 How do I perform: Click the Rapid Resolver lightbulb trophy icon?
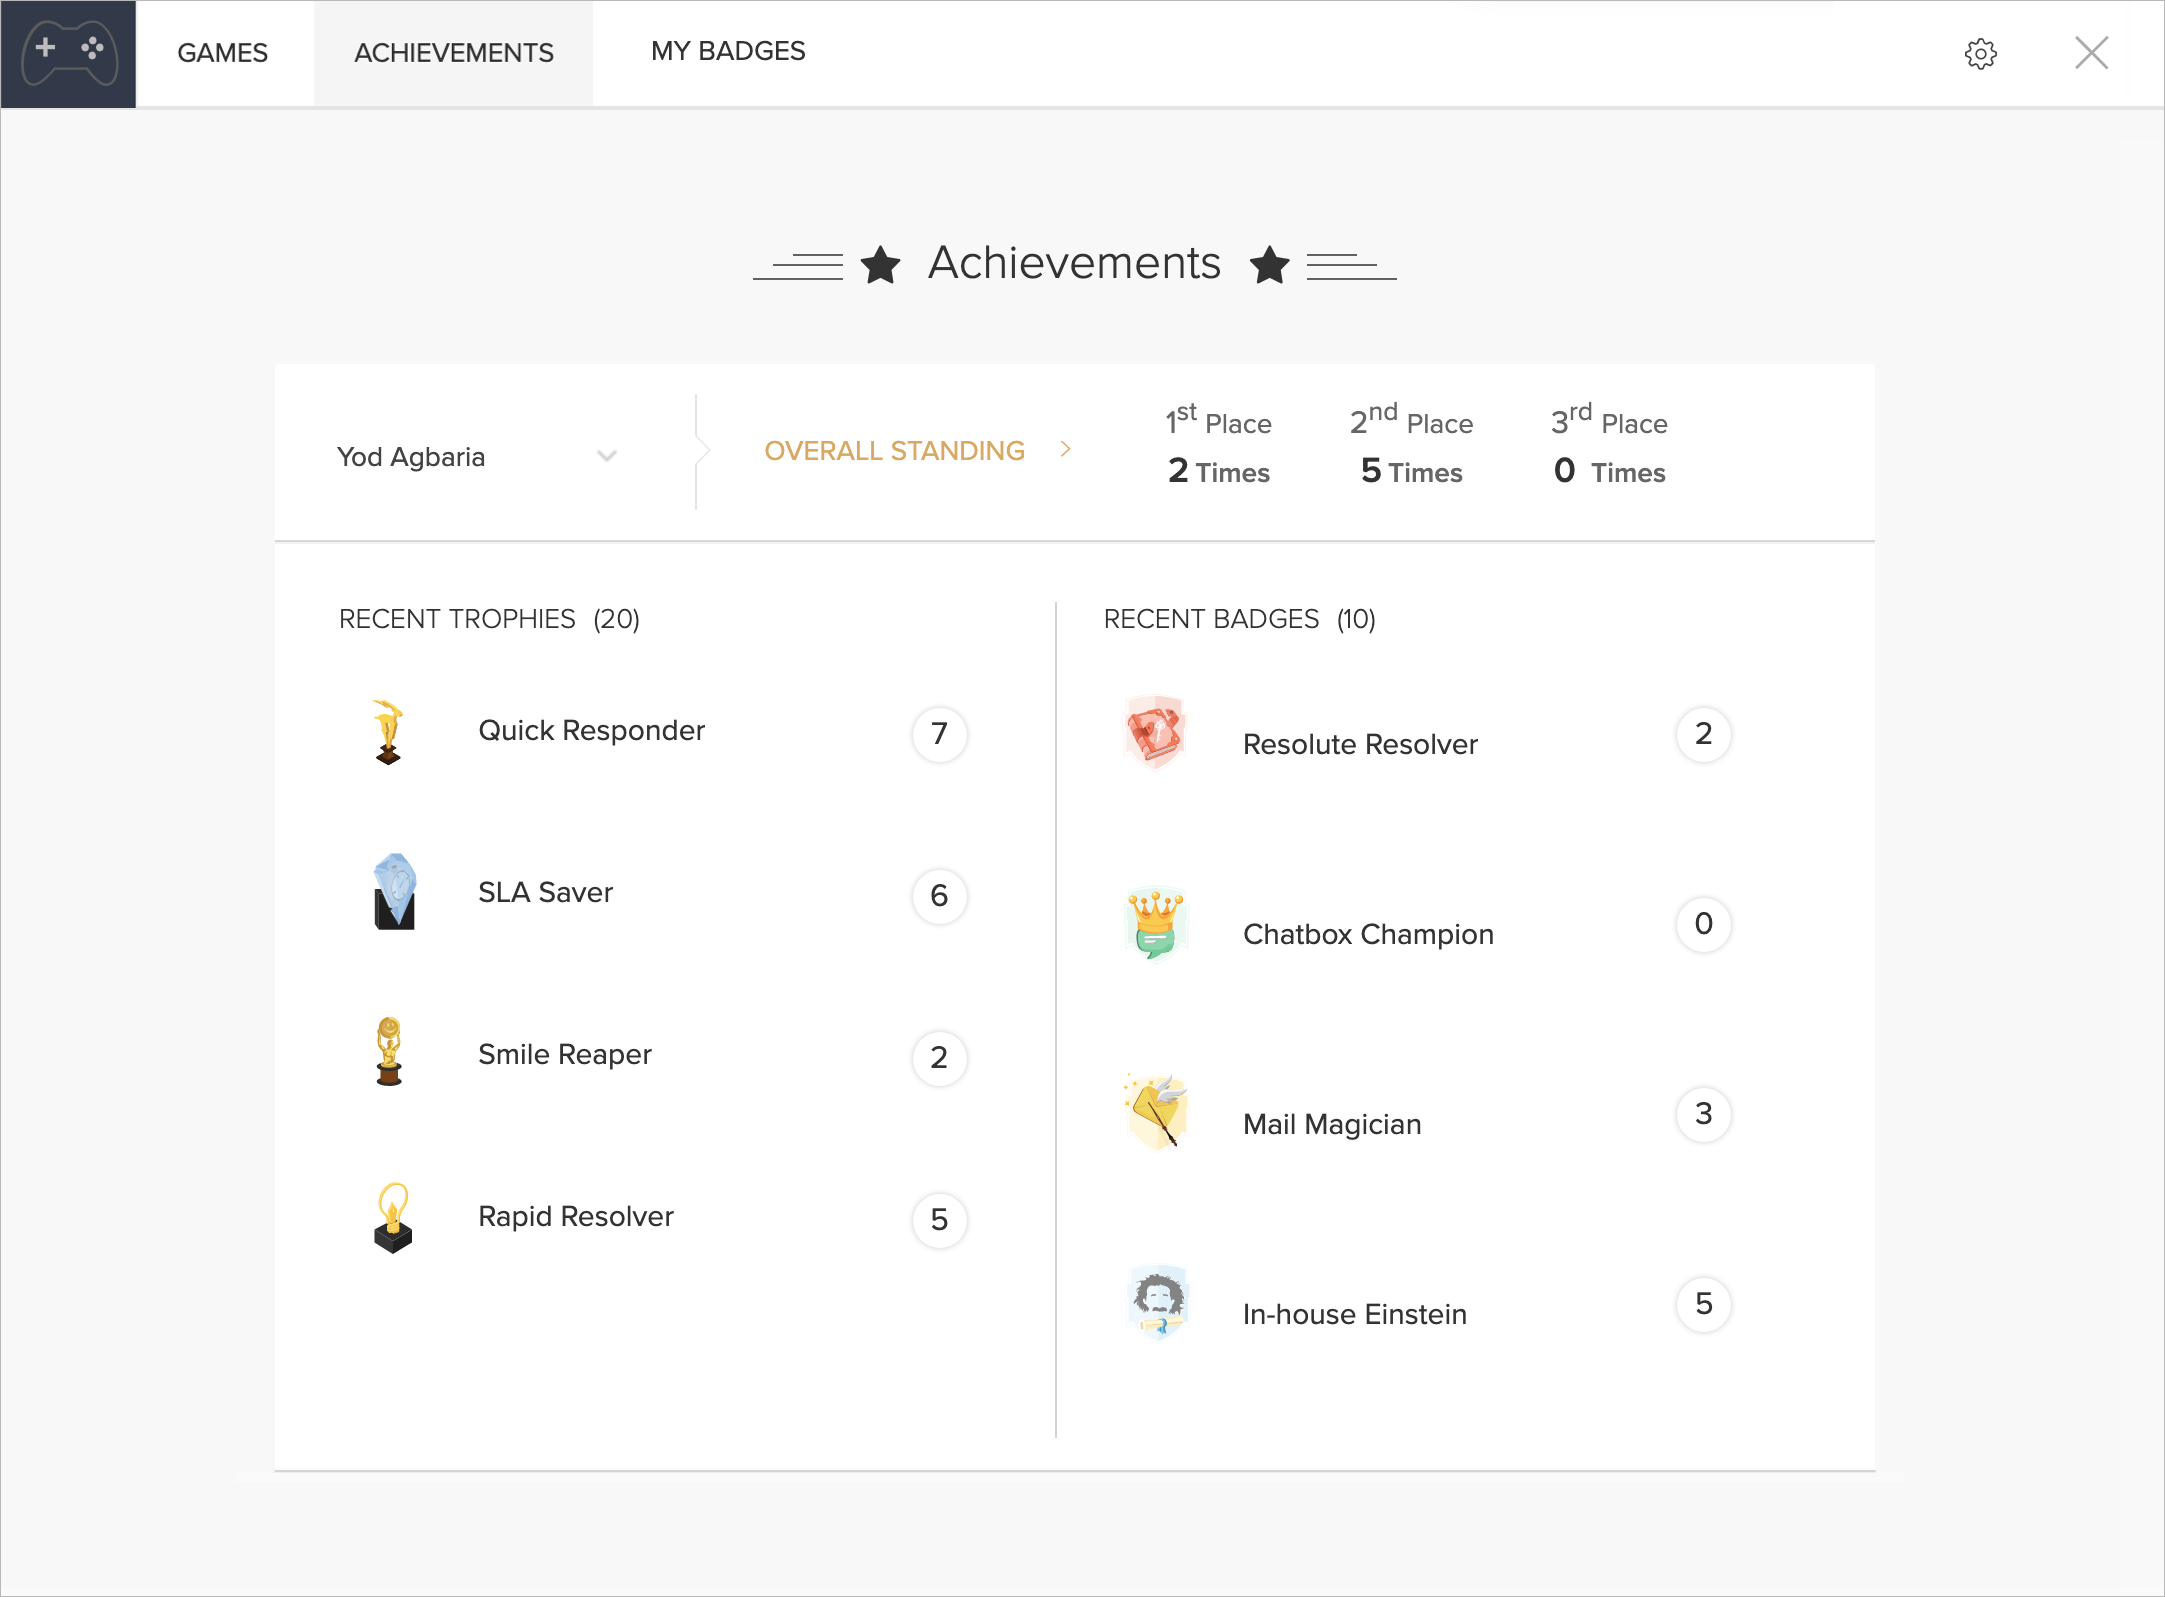(393, 1217)
